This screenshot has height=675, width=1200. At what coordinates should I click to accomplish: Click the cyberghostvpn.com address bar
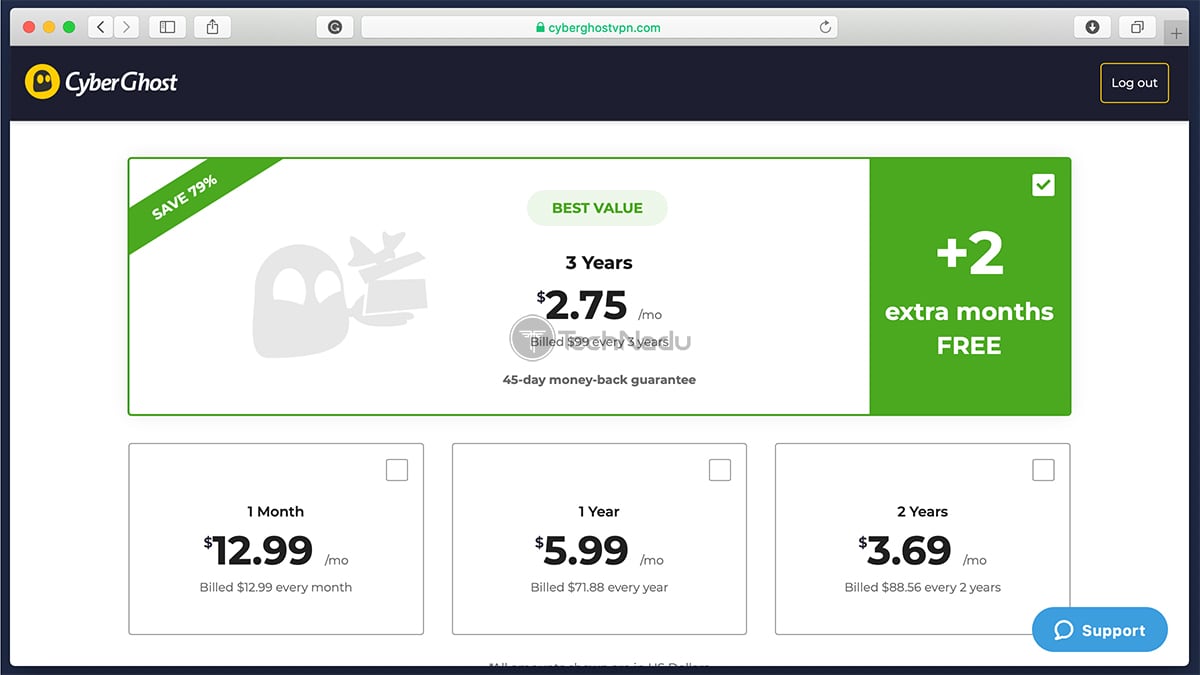click(x=599, y=27)
